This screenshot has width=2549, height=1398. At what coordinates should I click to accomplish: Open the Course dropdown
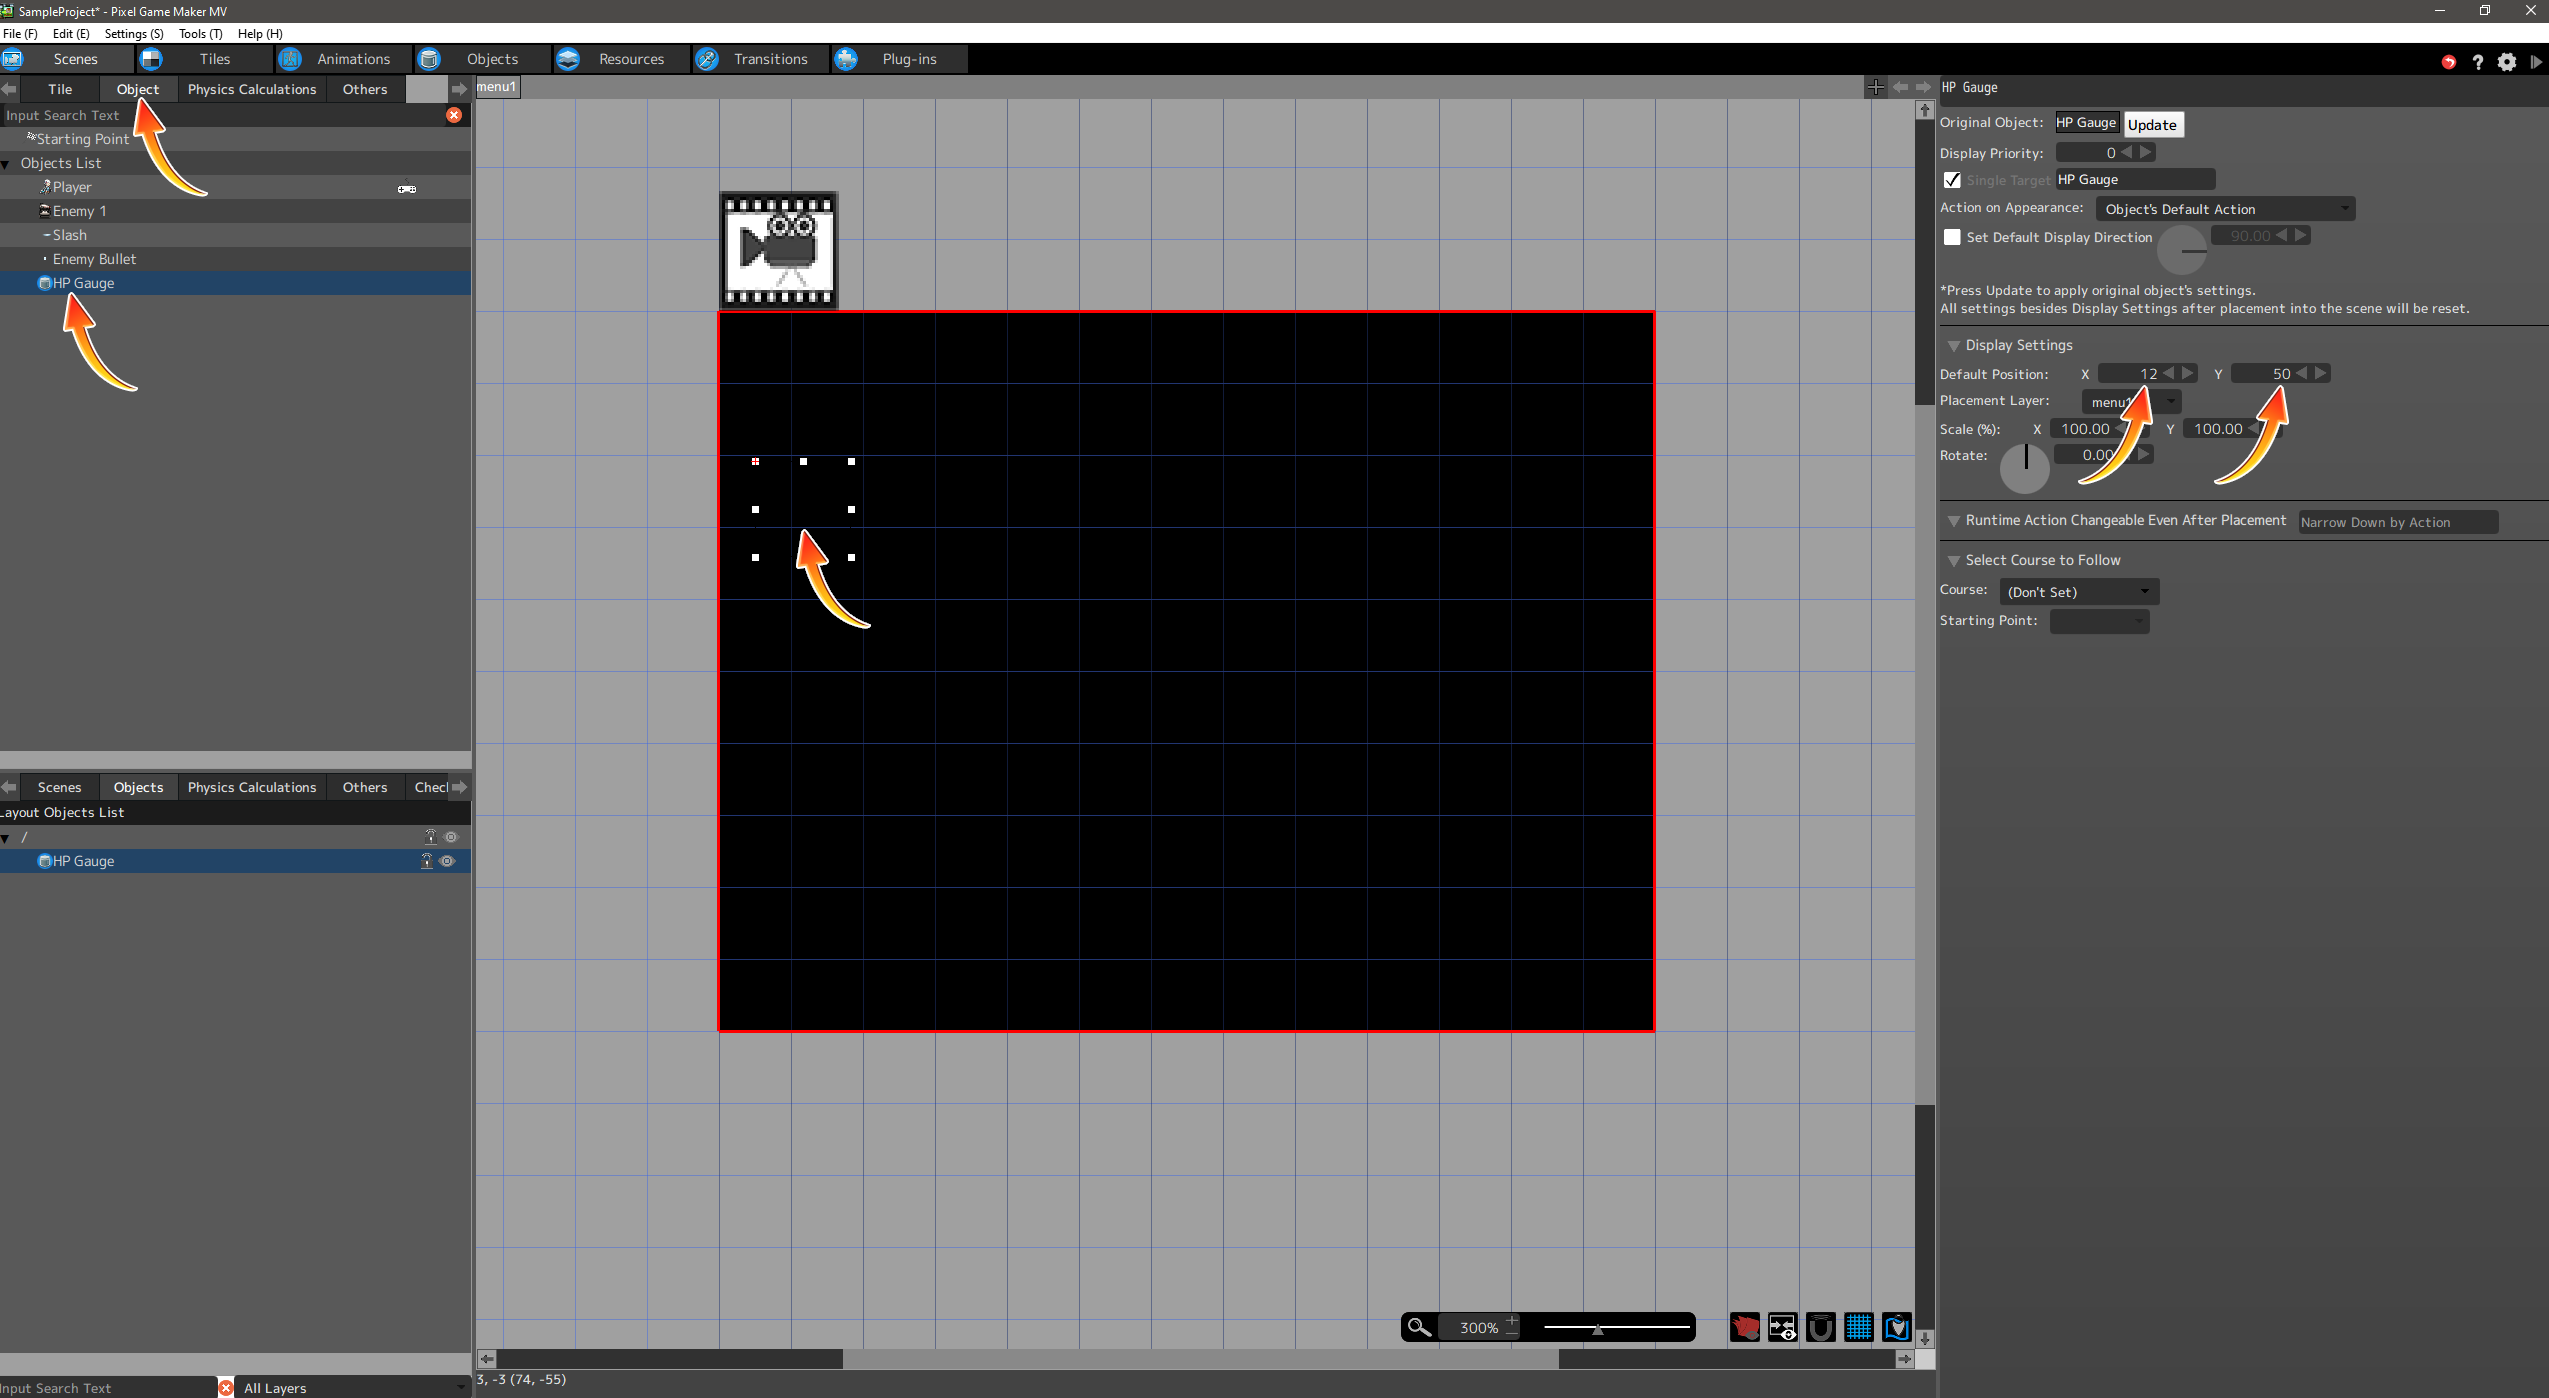pos(2078,592)
